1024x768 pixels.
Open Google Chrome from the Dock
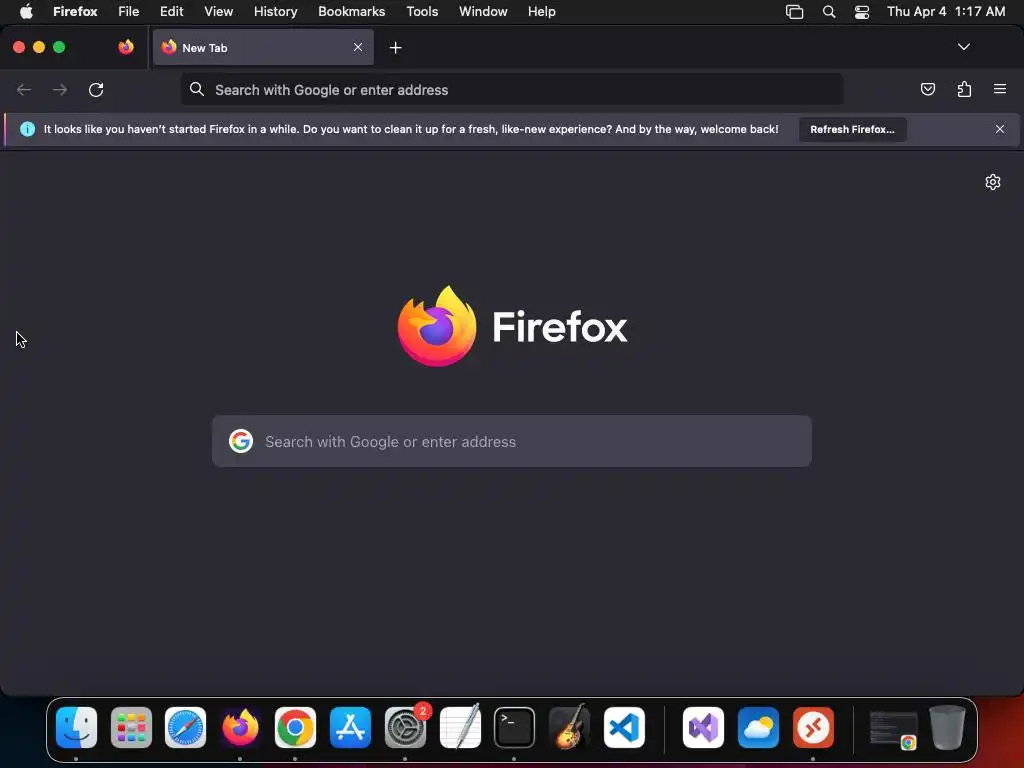(x=295, y=727)
